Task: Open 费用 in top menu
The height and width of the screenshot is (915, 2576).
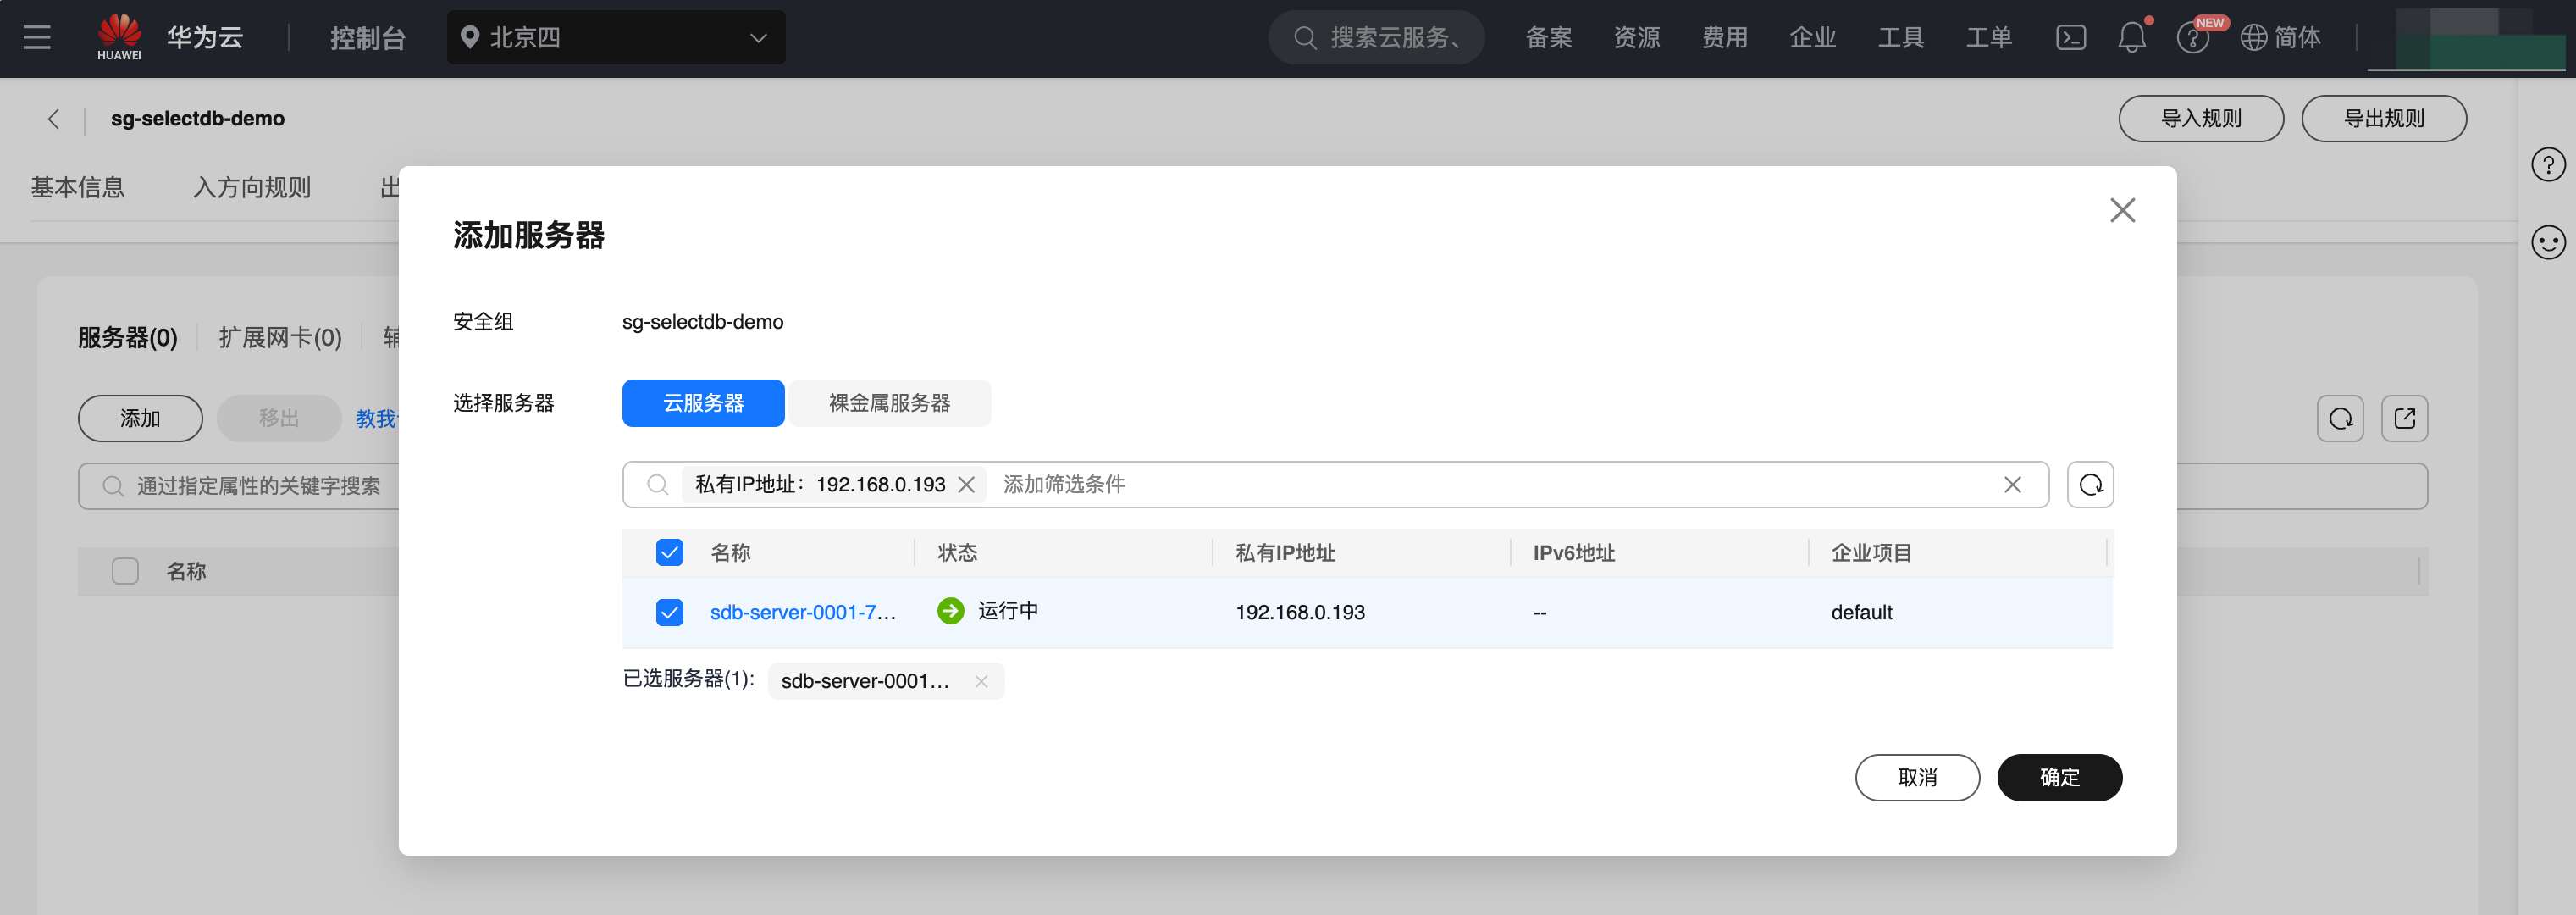Action: pyautogui.click(x=1725, y=38)
